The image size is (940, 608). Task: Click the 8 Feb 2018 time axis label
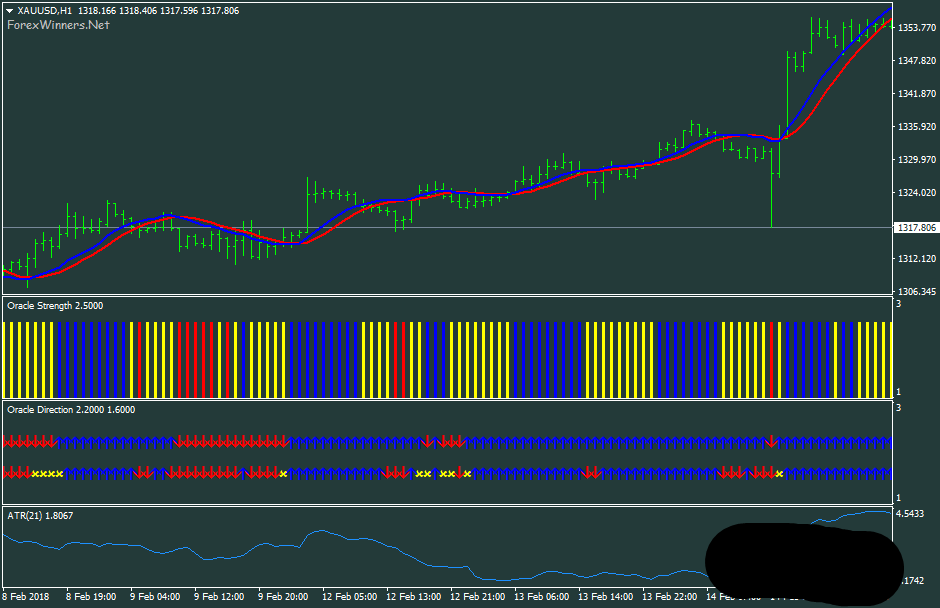[26, 597]
